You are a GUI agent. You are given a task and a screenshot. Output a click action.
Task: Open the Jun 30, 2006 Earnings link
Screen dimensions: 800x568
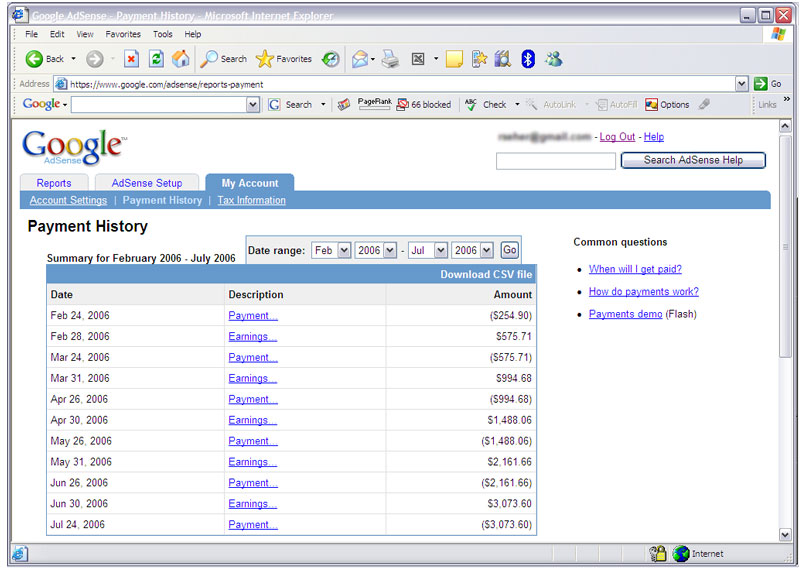point(253,504)
